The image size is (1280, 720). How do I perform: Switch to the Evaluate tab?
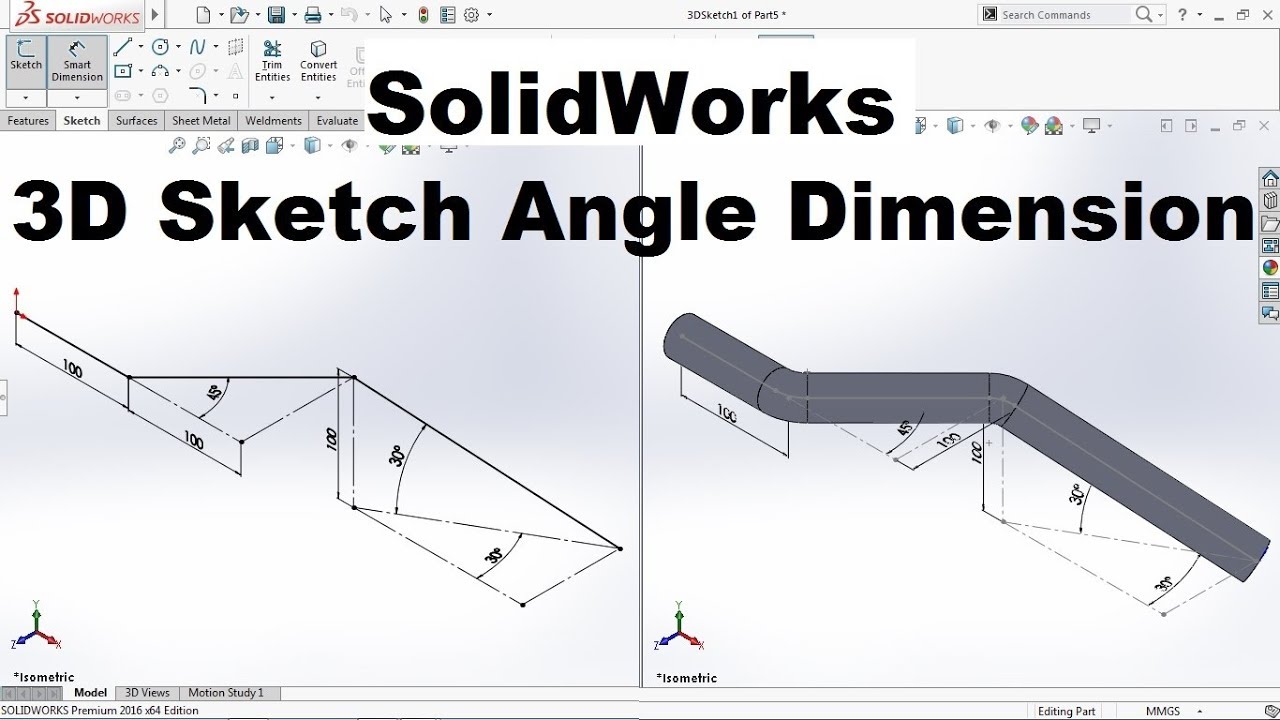click(337, 121)
